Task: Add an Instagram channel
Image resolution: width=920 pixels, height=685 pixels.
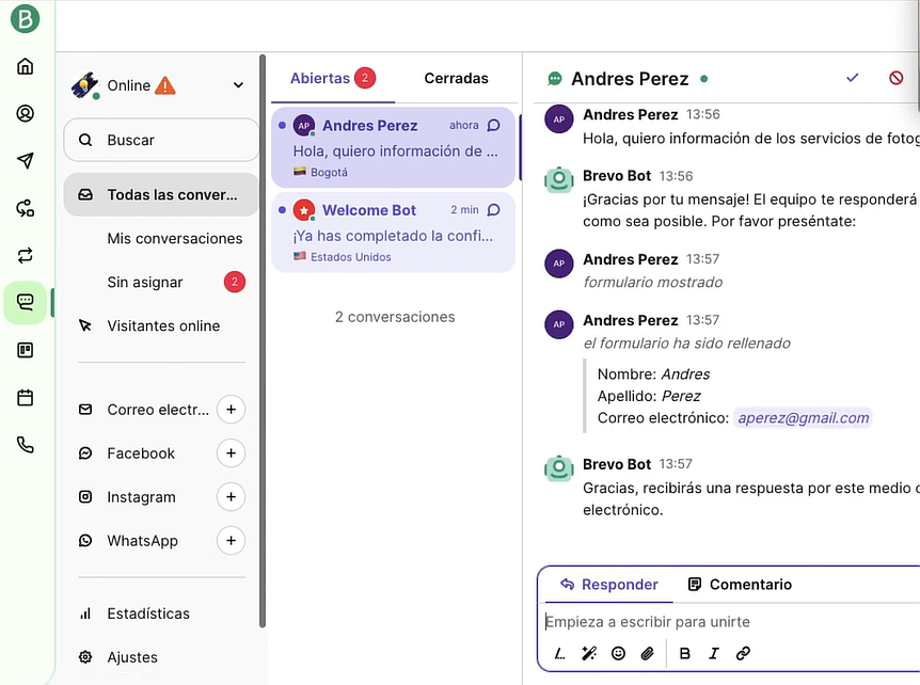Action: 231,497
